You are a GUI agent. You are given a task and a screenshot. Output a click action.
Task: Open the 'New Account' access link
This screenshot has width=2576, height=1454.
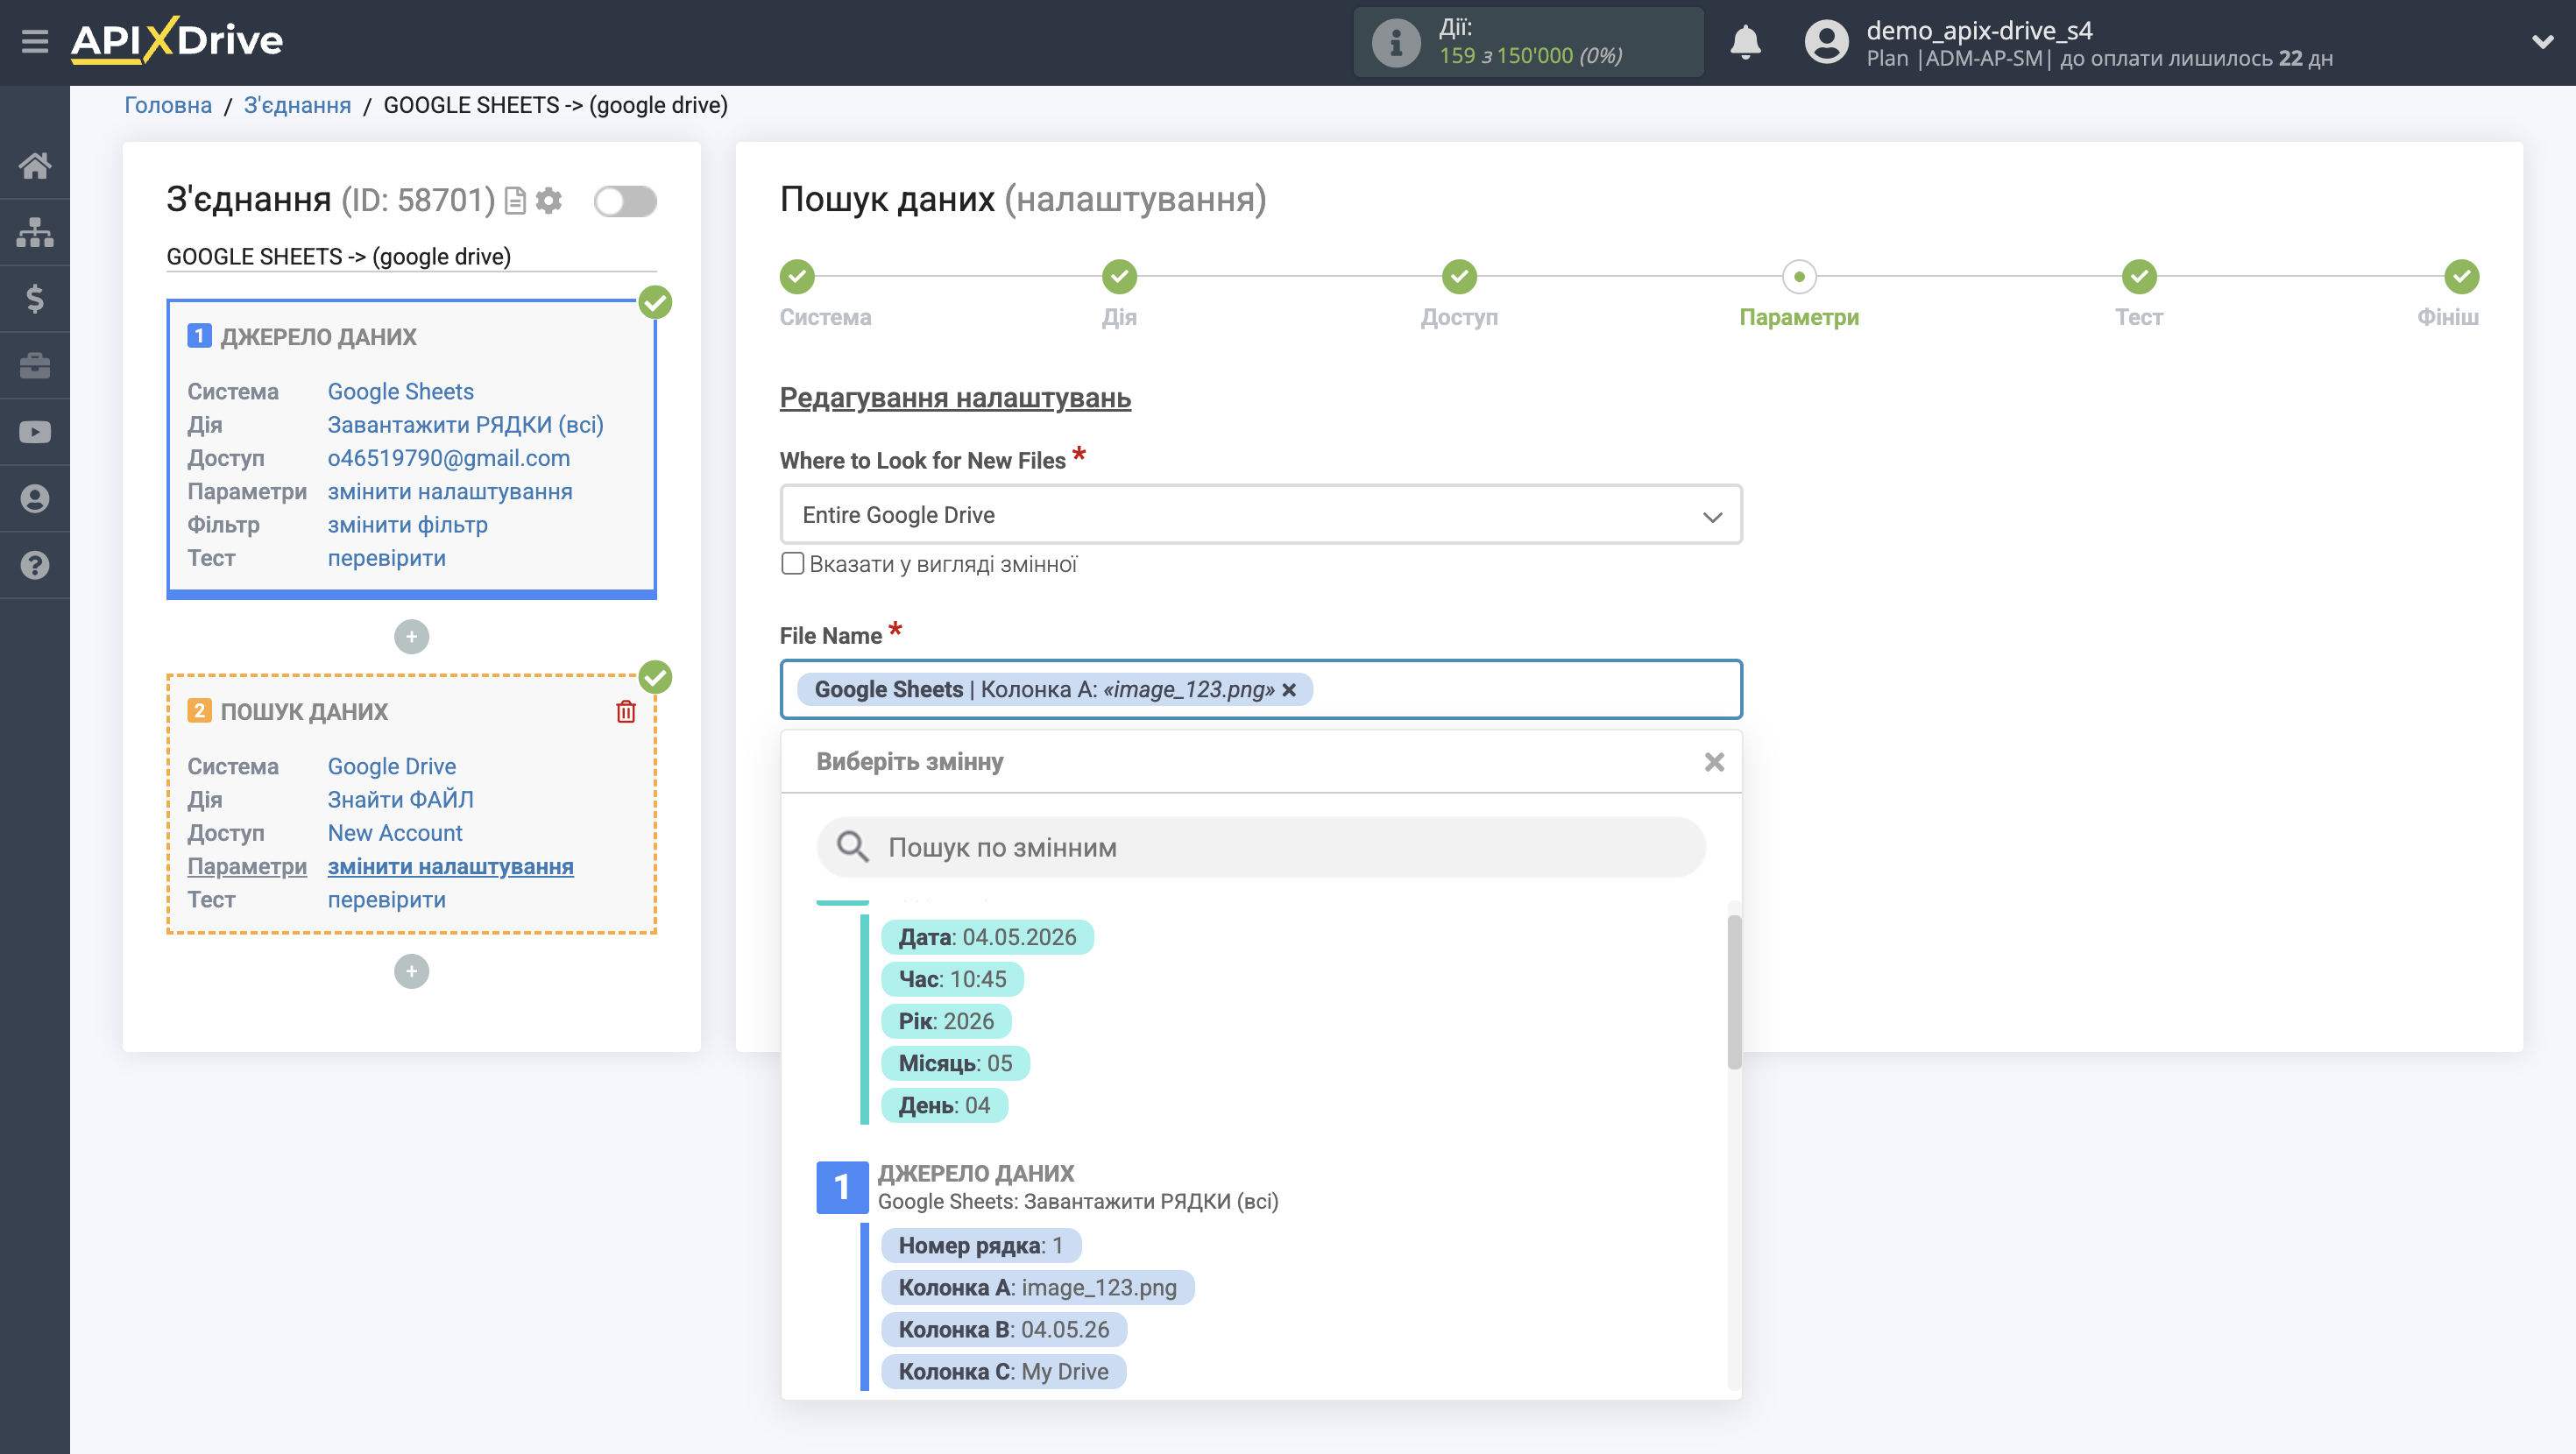[x=395, y=833]
